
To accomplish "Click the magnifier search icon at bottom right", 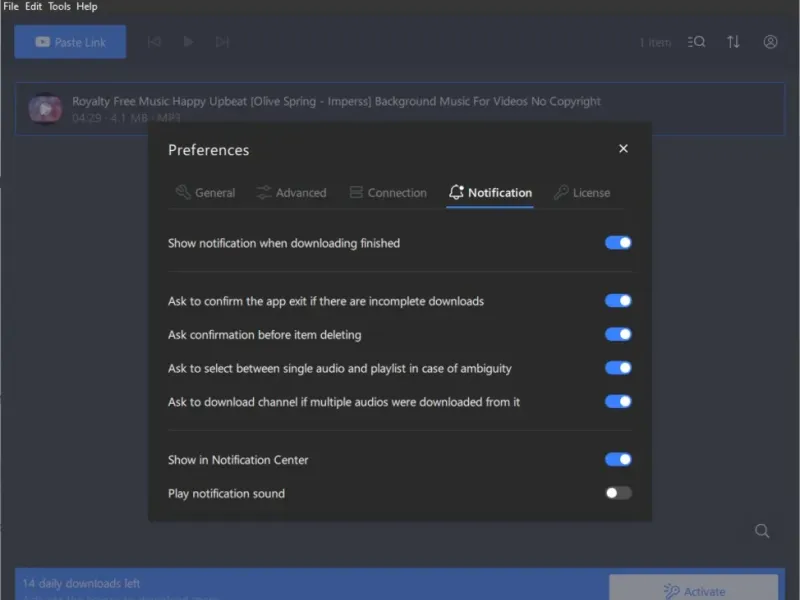I will (762, 531).
